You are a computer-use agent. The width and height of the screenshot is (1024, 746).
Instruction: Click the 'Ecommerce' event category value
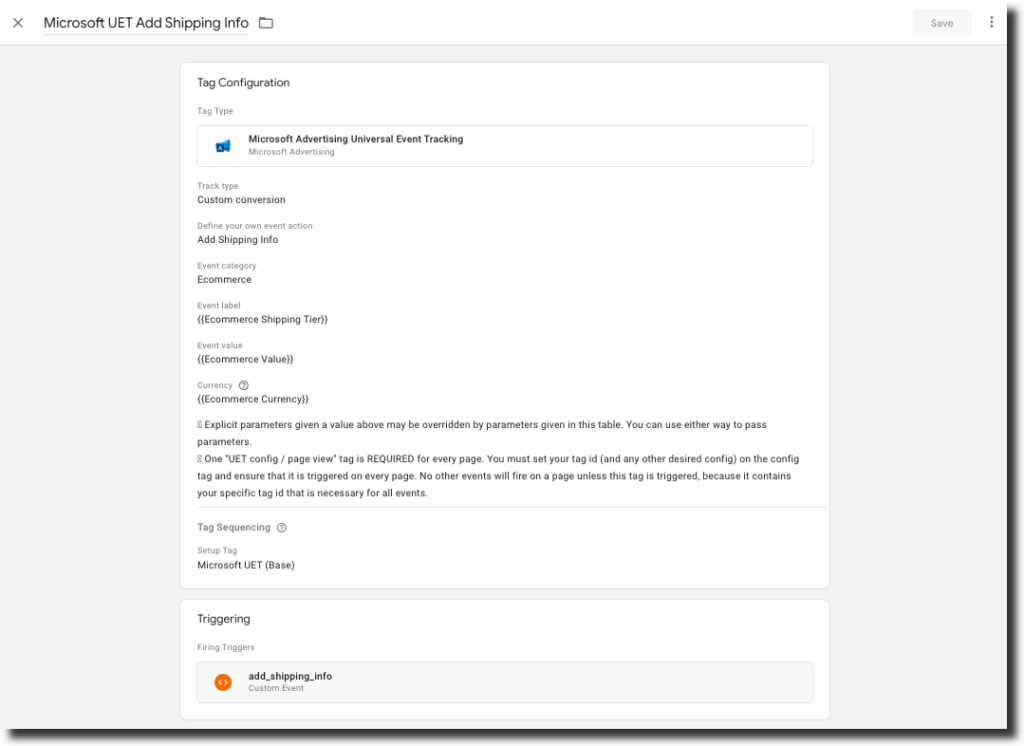pos(224,280)
